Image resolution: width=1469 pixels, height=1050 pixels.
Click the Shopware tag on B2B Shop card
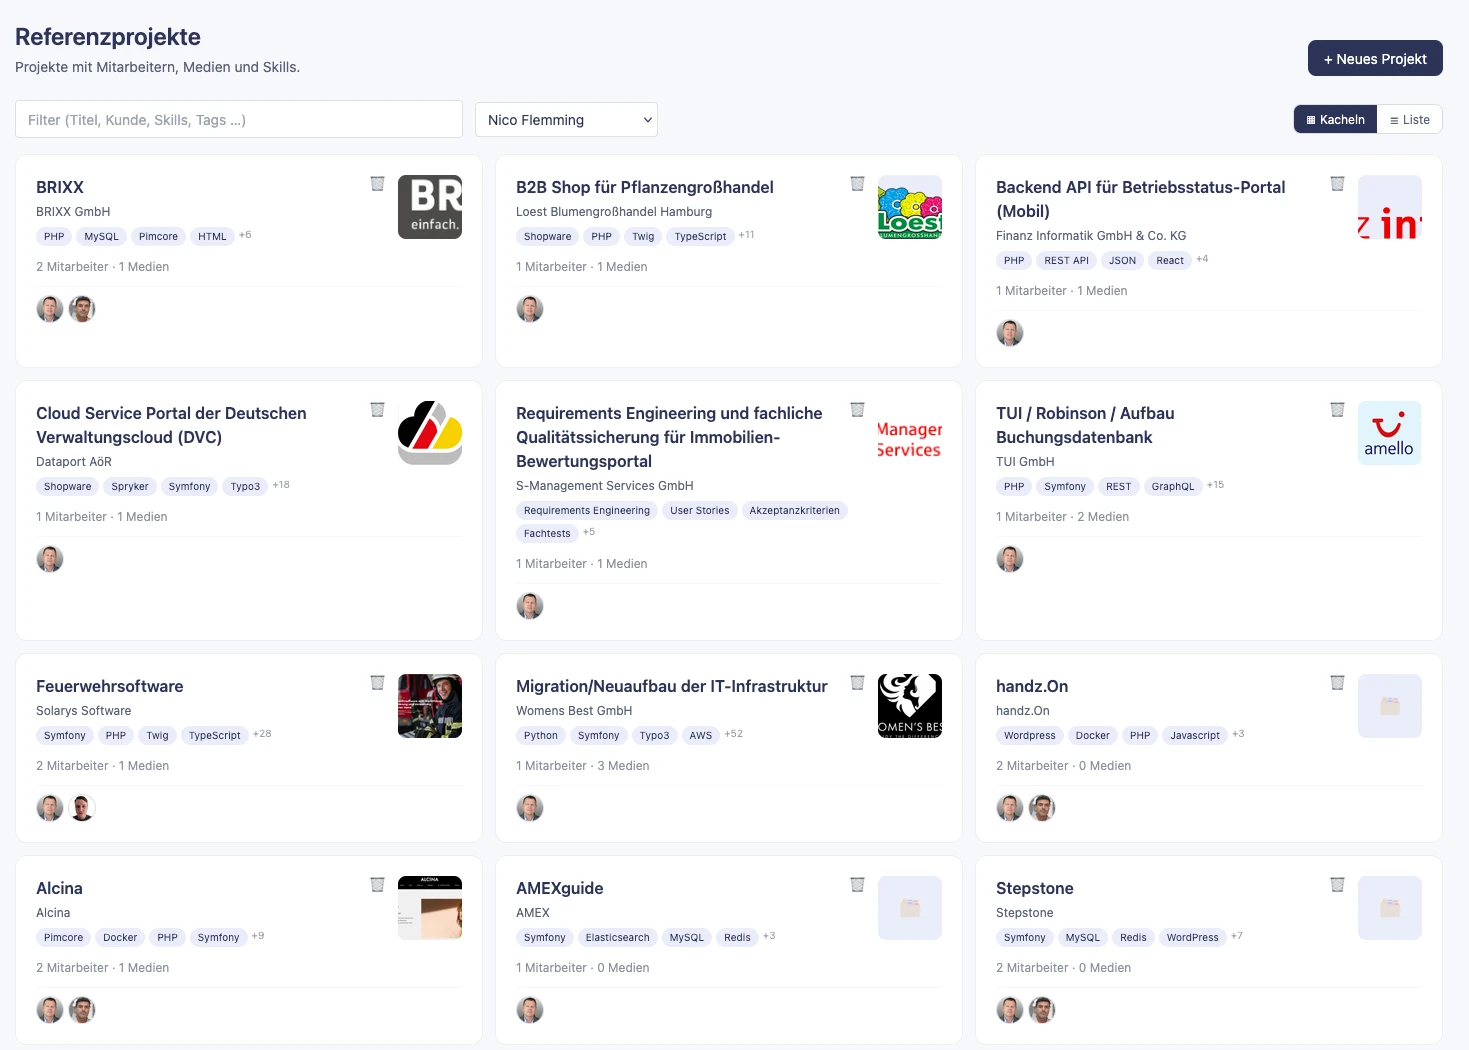pos(548,237)
